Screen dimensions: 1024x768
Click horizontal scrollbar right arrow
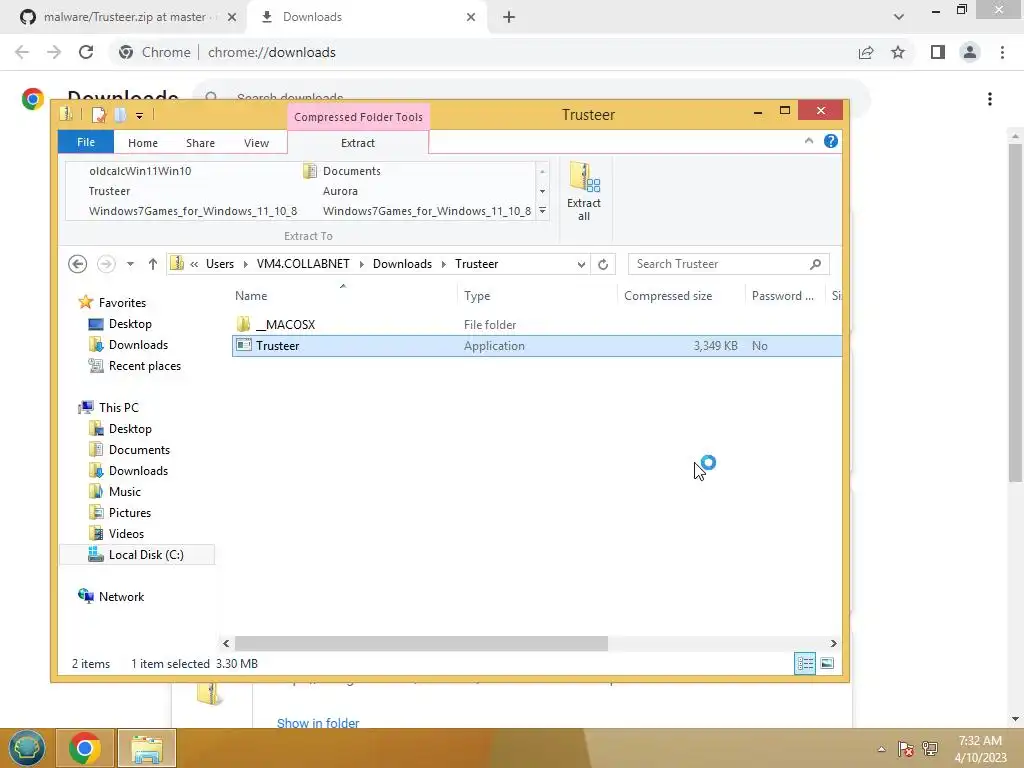(833, 643)
